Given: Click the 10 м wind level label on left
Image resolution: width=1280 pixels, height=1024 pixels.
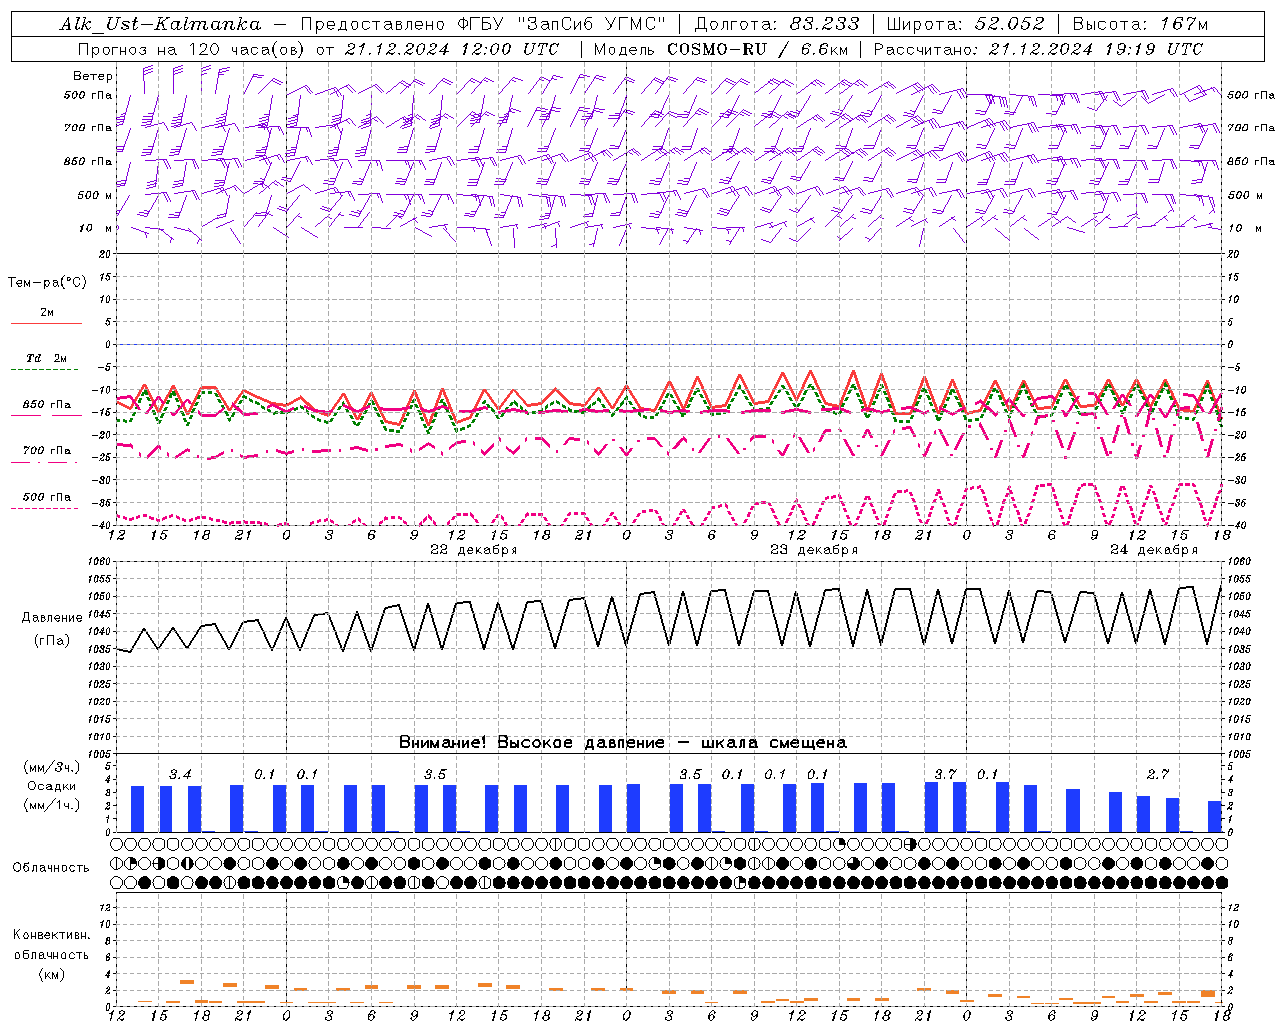Looking at the screenshot, I should tap(96, 228).
